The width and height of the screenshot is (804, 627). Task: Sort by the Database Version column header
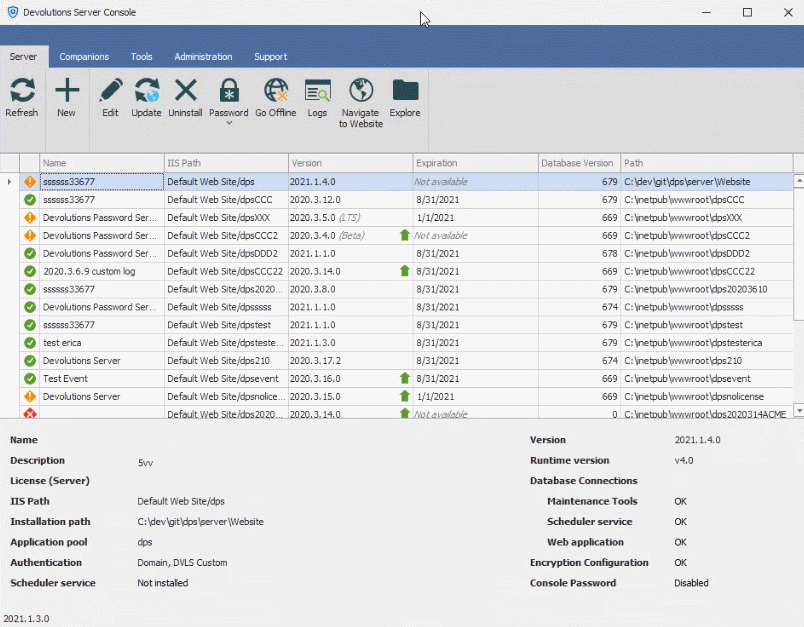coord(577,163)
